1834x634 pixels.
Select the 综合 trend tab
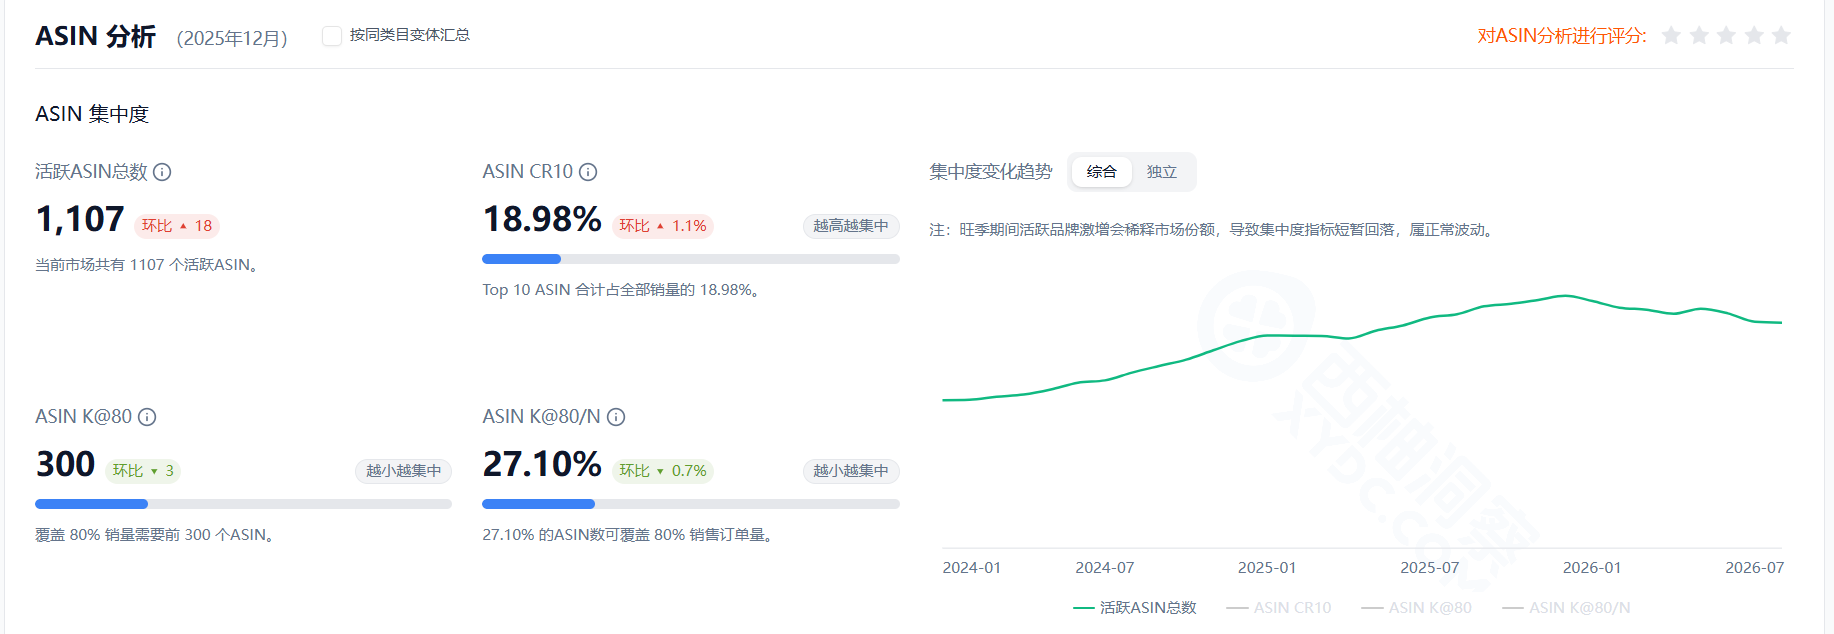click(1102, 172)
